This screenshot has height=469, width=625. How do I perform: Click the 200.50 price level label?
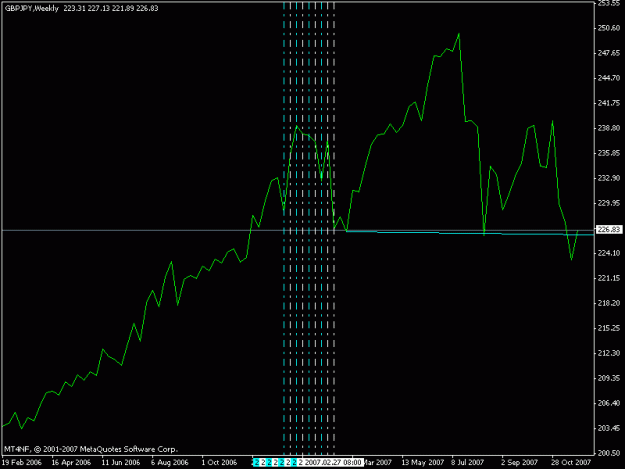click(609, 453)
